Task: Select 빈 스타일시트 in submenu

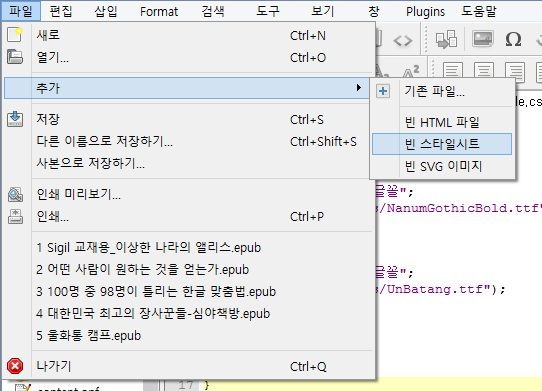Action: point(442,144)
